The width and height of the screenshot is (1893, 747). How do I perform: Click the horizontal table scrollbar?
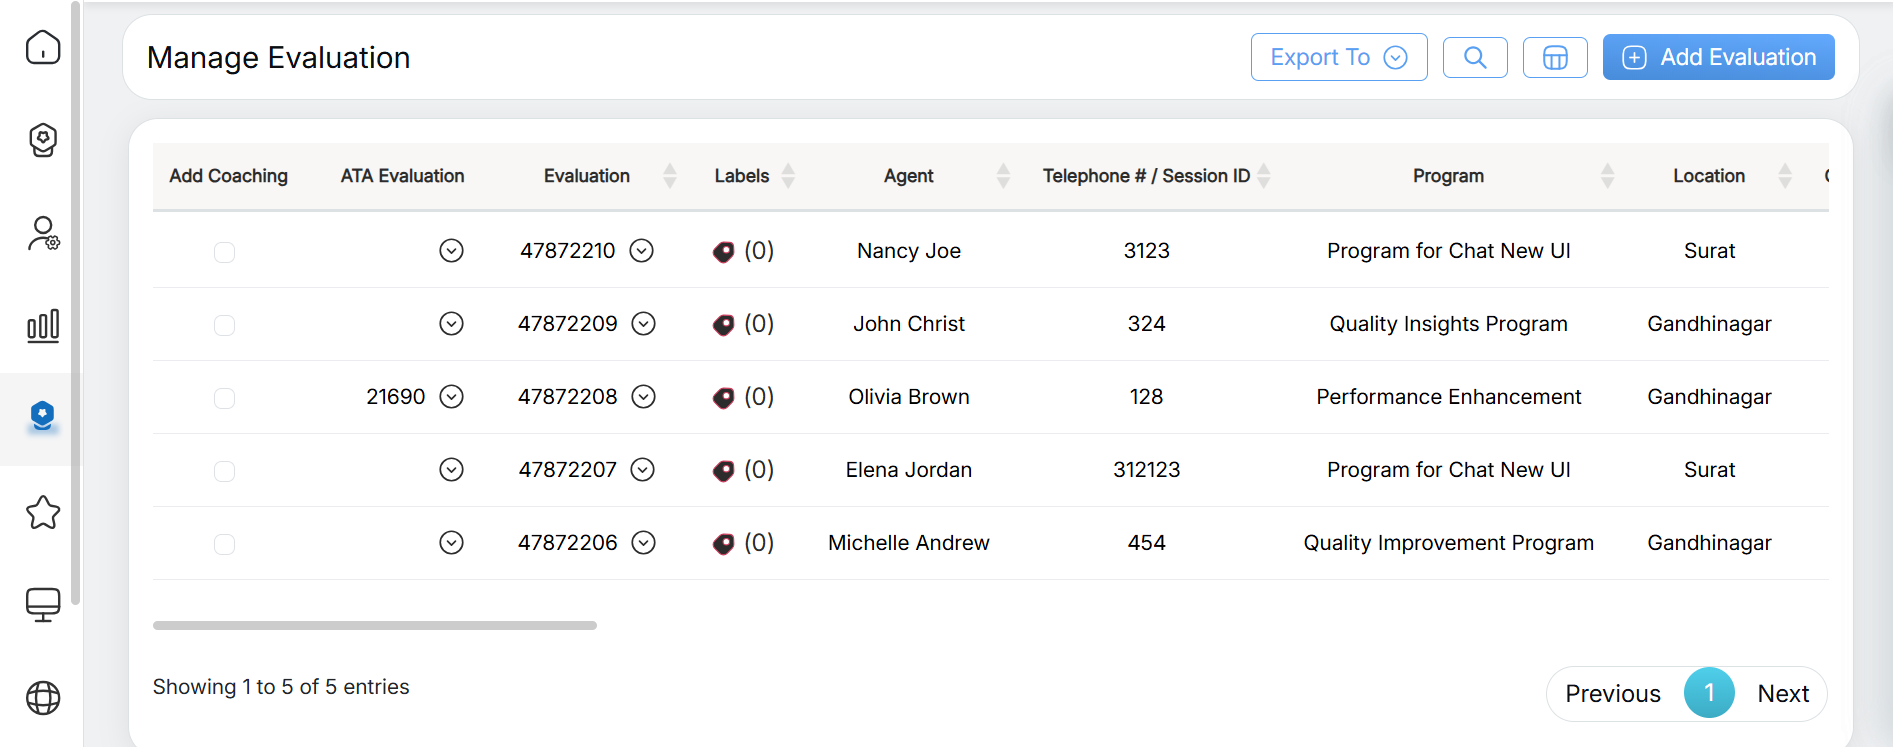click(375, 625)
